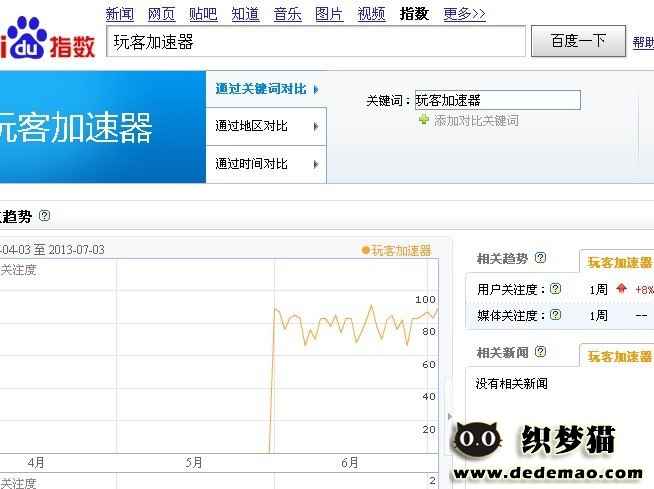Select 玩客加速器 tab in 相关新闻 panel

click(x=619, y=356)
